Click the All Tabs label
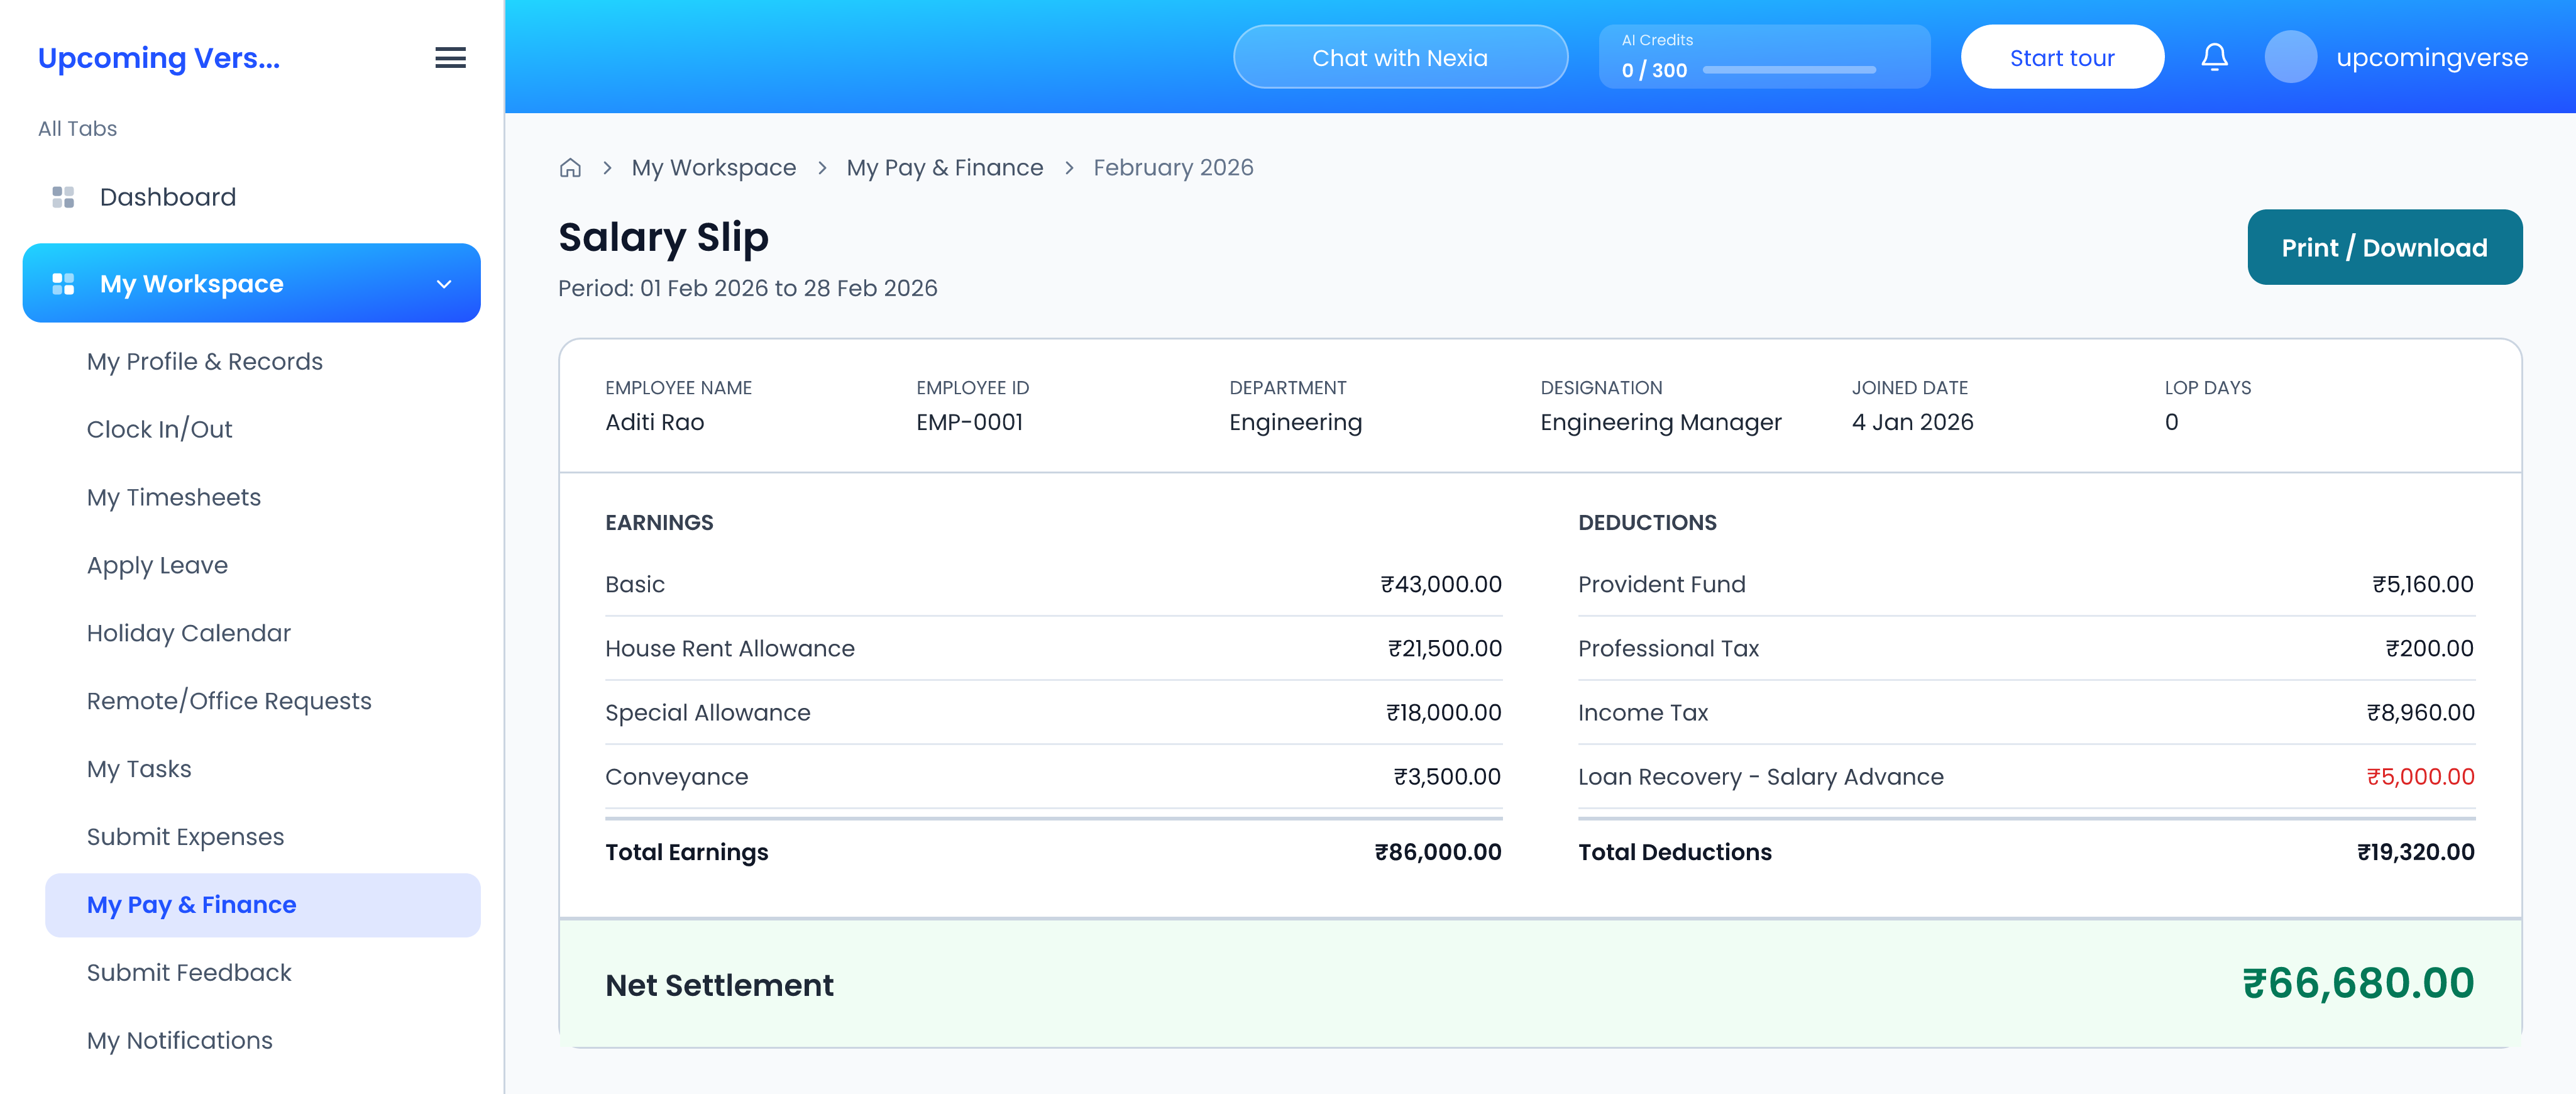The height and width of the screenshot is (1094, 2576). click(77, 129)
